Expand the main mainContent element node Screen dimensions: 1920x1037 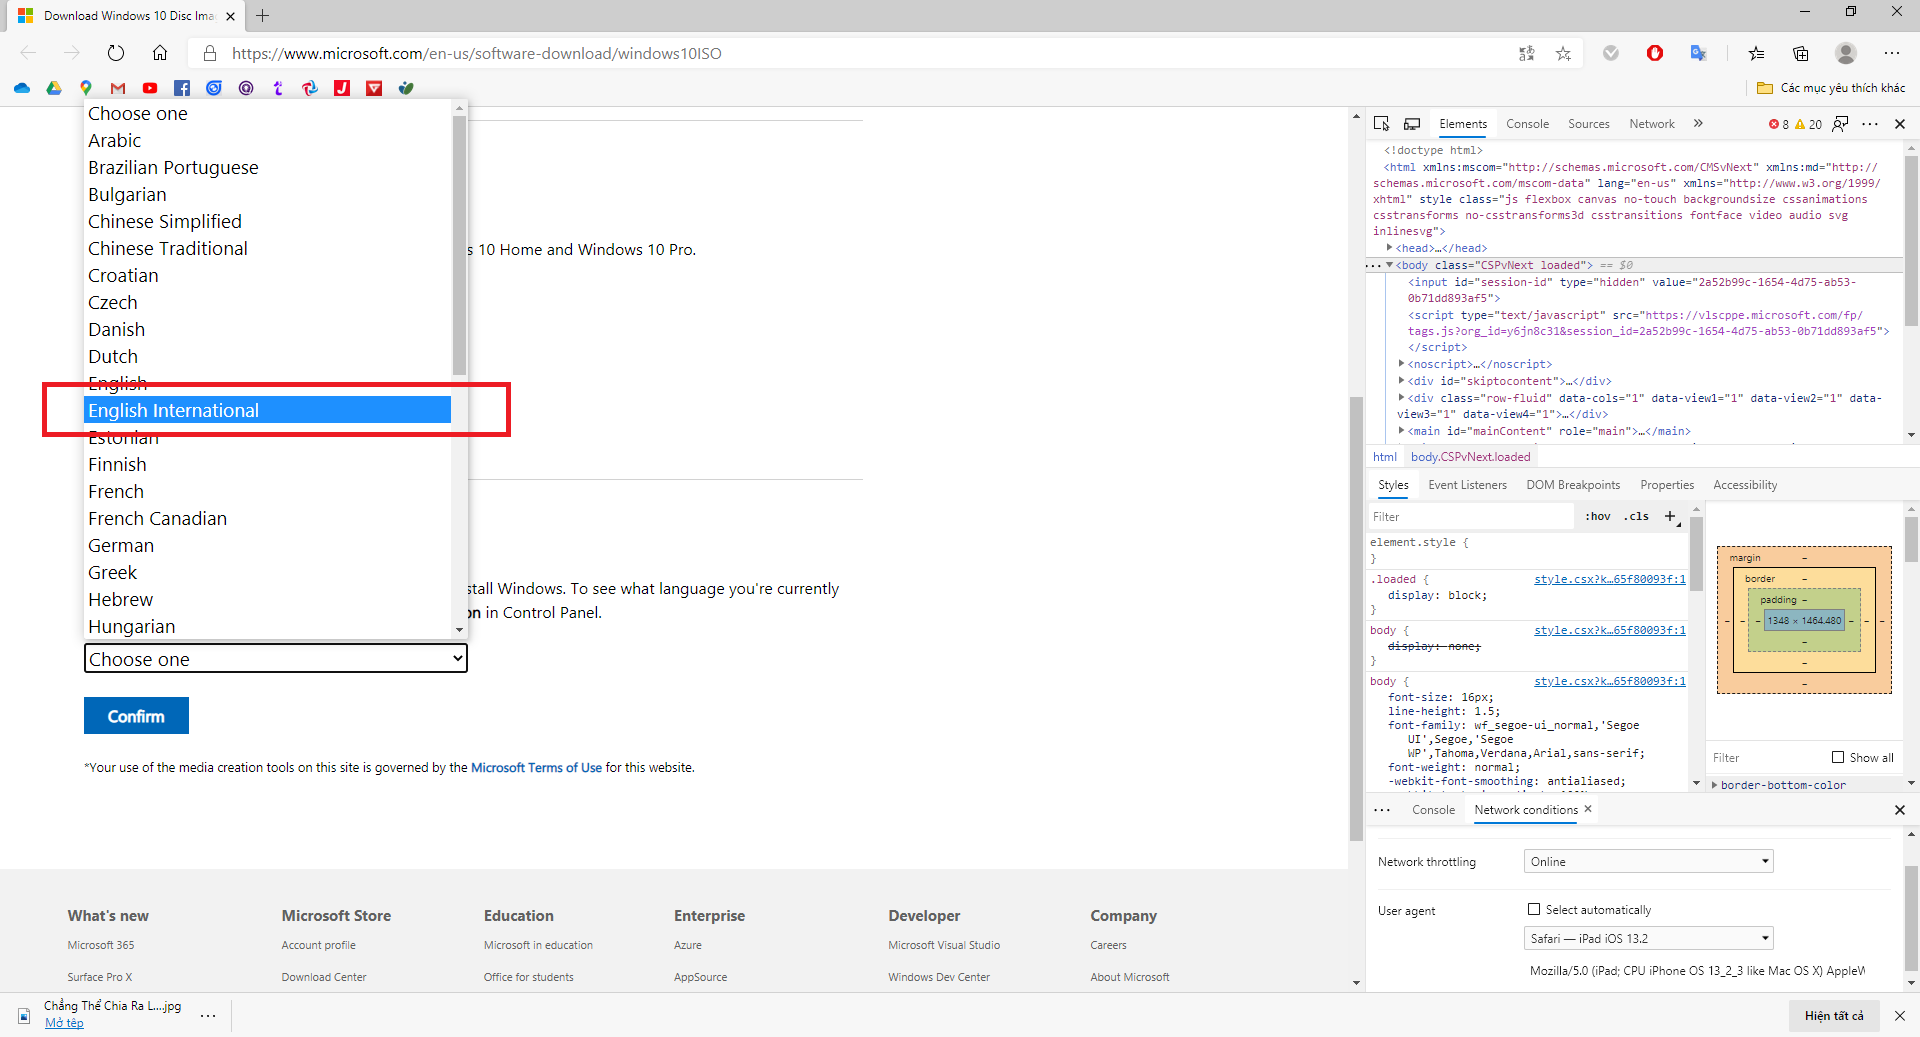(x=1402, y=431)
